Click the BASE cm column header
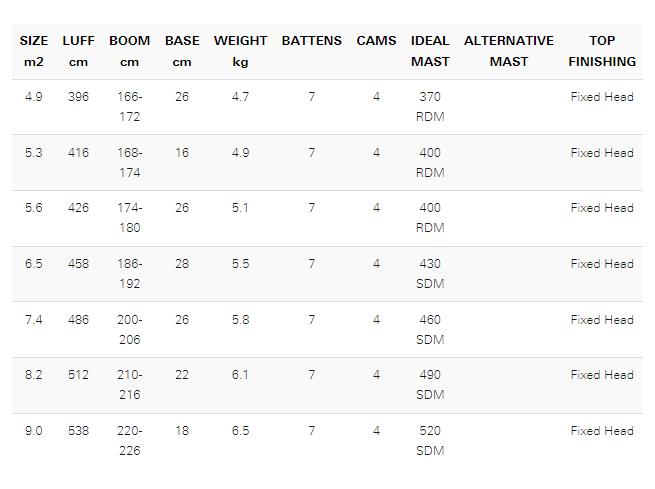This screenshot has width=655, height=489. point(182,51)
